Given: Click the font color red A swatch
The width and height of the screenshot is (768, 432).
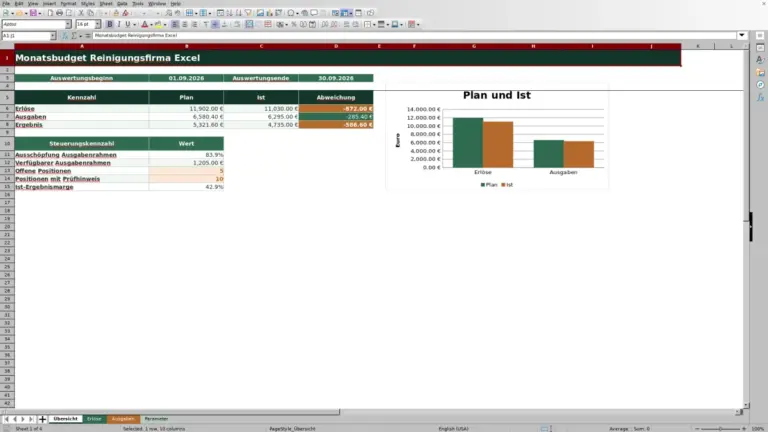Looking at the screenshot, I should (x=144, y=24).
